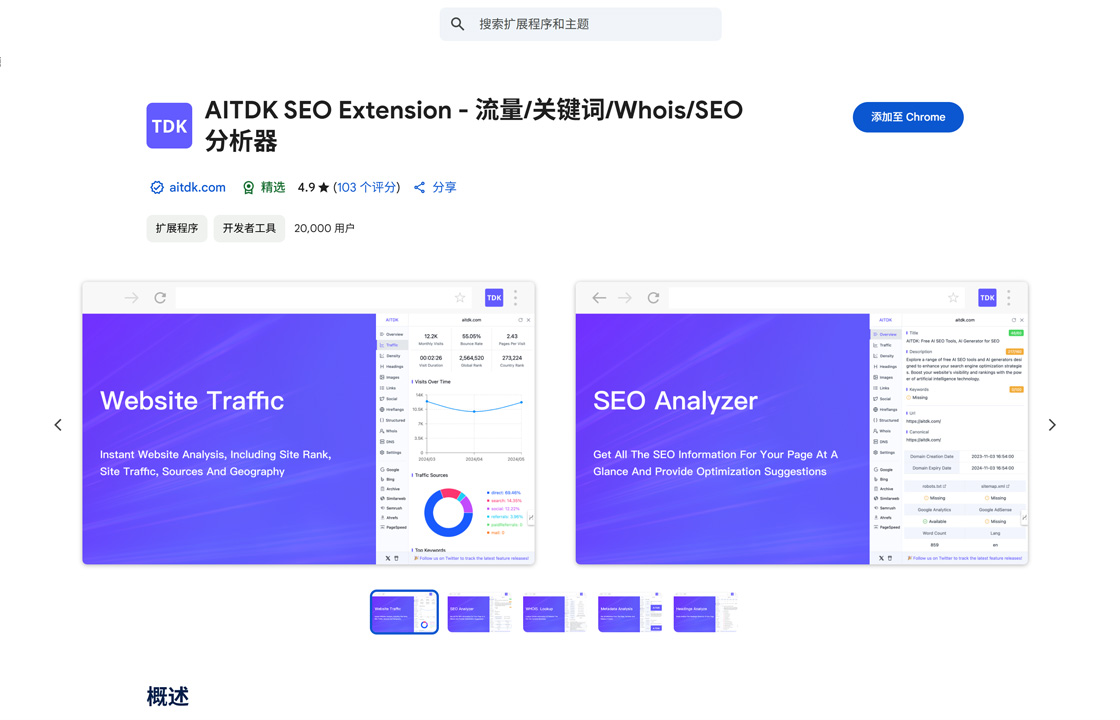Select the 开发者工具 category chip
The image size is (1120, 720).
click(249, 229)
